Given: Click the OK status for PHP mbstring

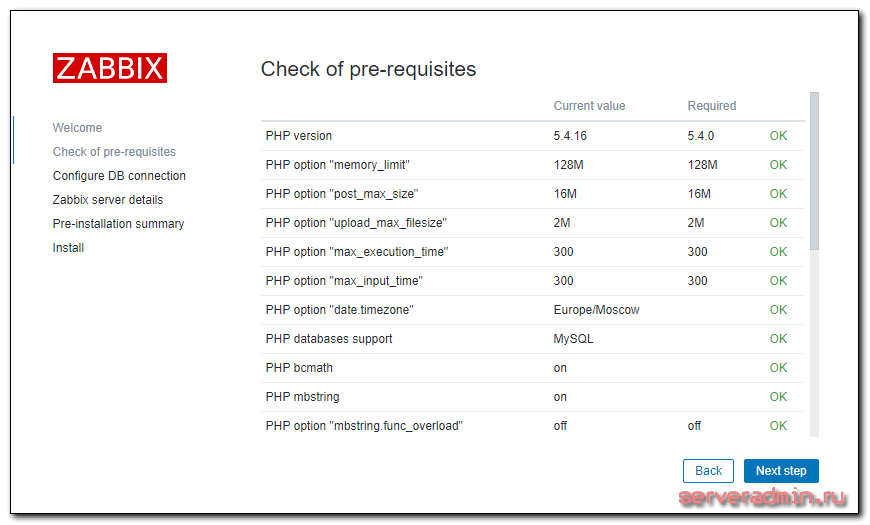Looking at the screenshot, I should click(x=778, y=397).
